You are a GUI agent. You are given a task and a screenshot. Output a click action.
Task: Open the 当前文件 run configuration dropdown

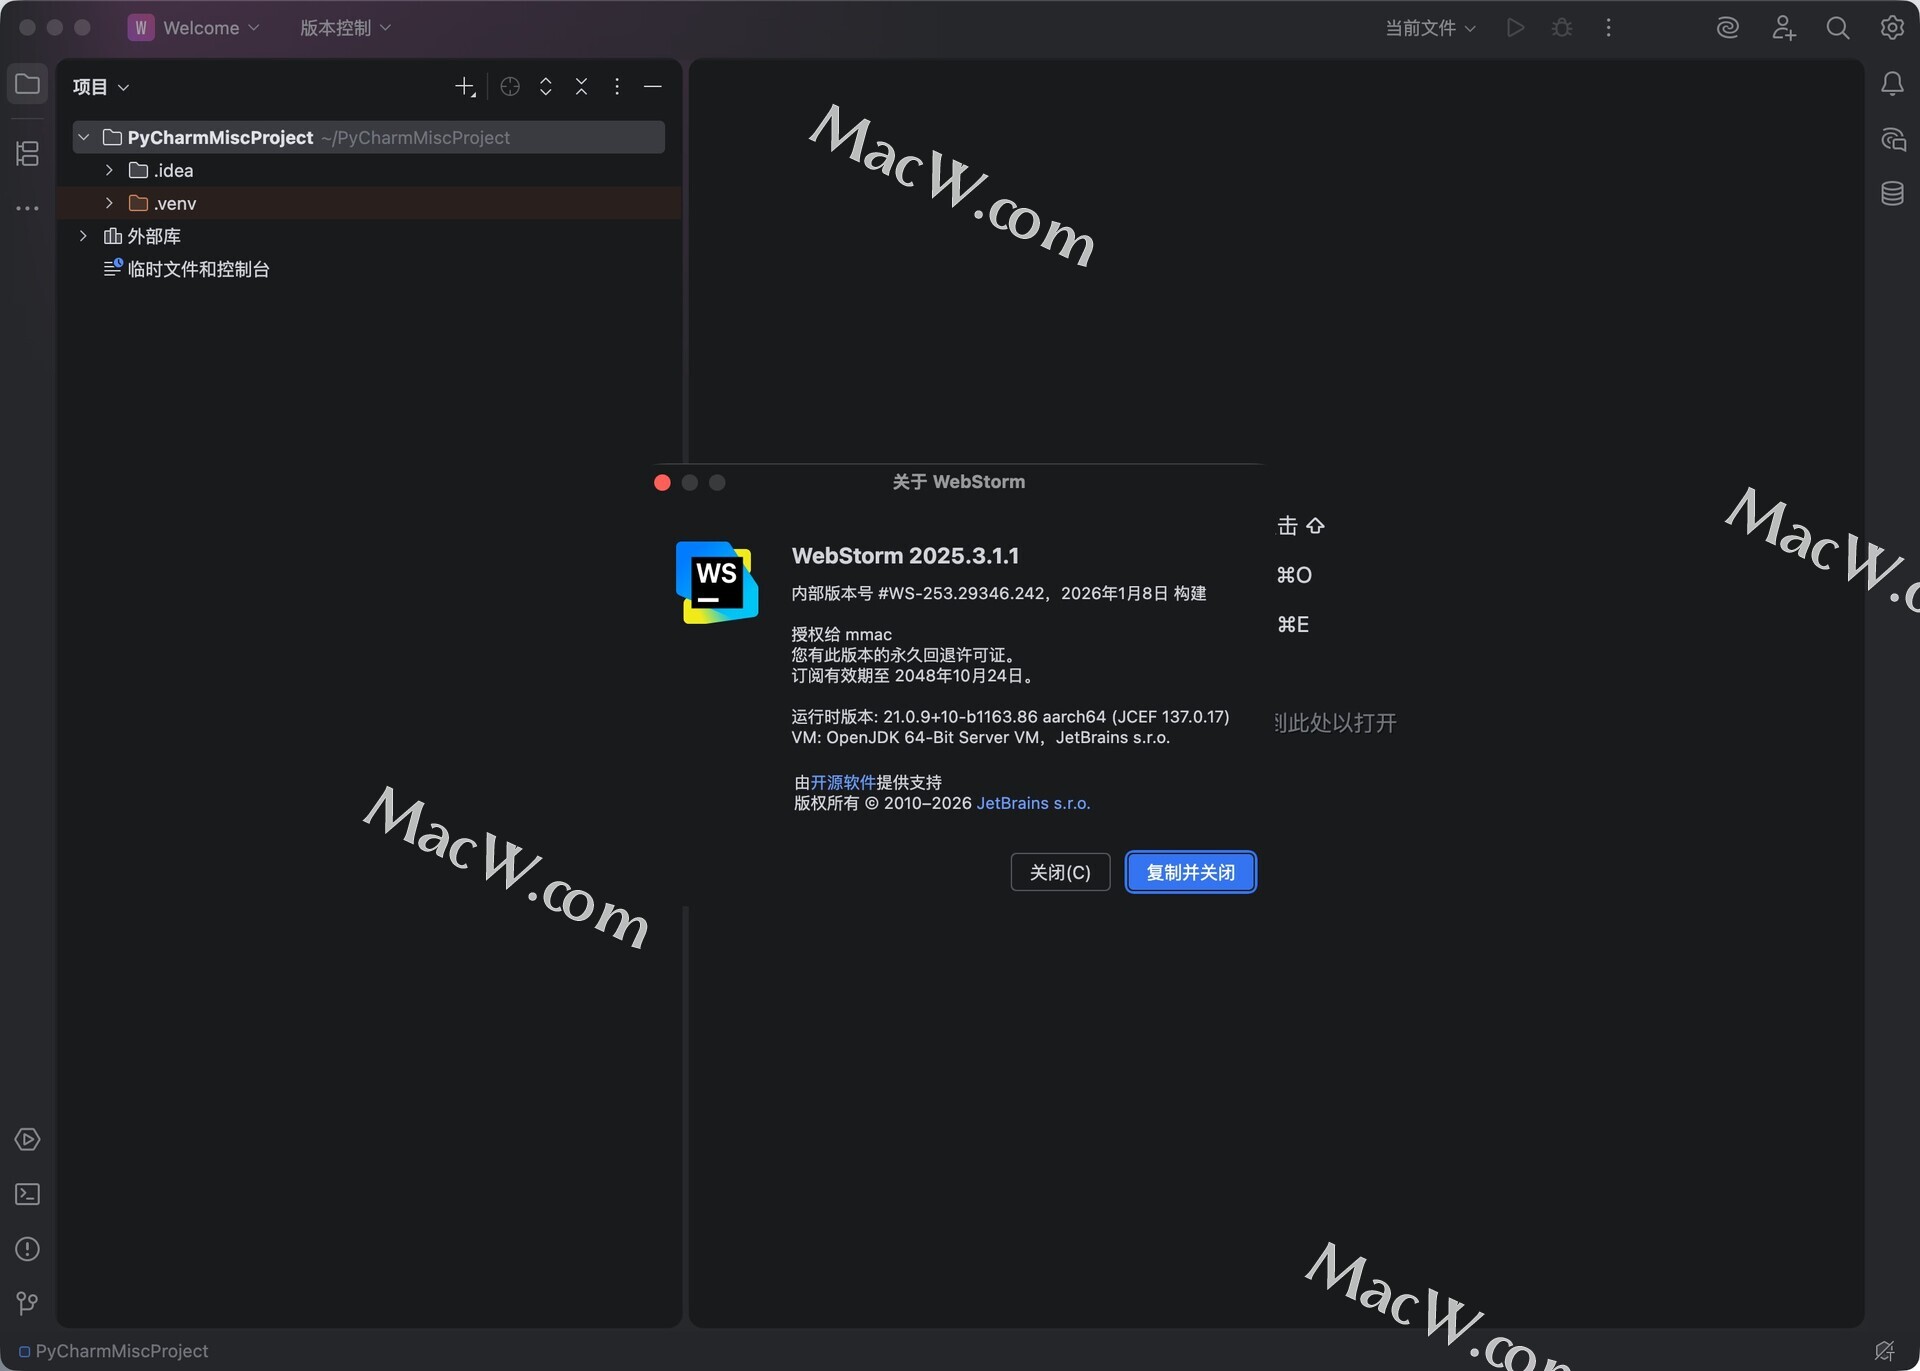[1430, 28]
